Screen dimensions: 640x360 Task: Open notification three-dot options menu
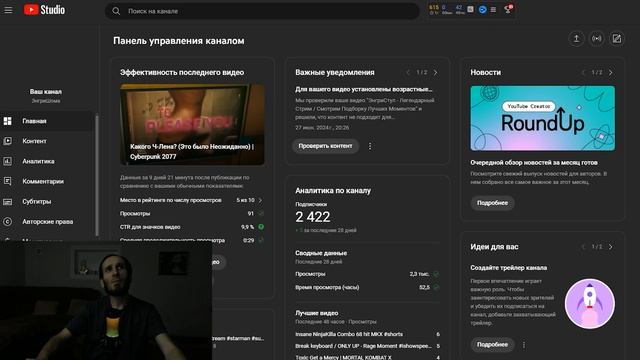[370, 146]
